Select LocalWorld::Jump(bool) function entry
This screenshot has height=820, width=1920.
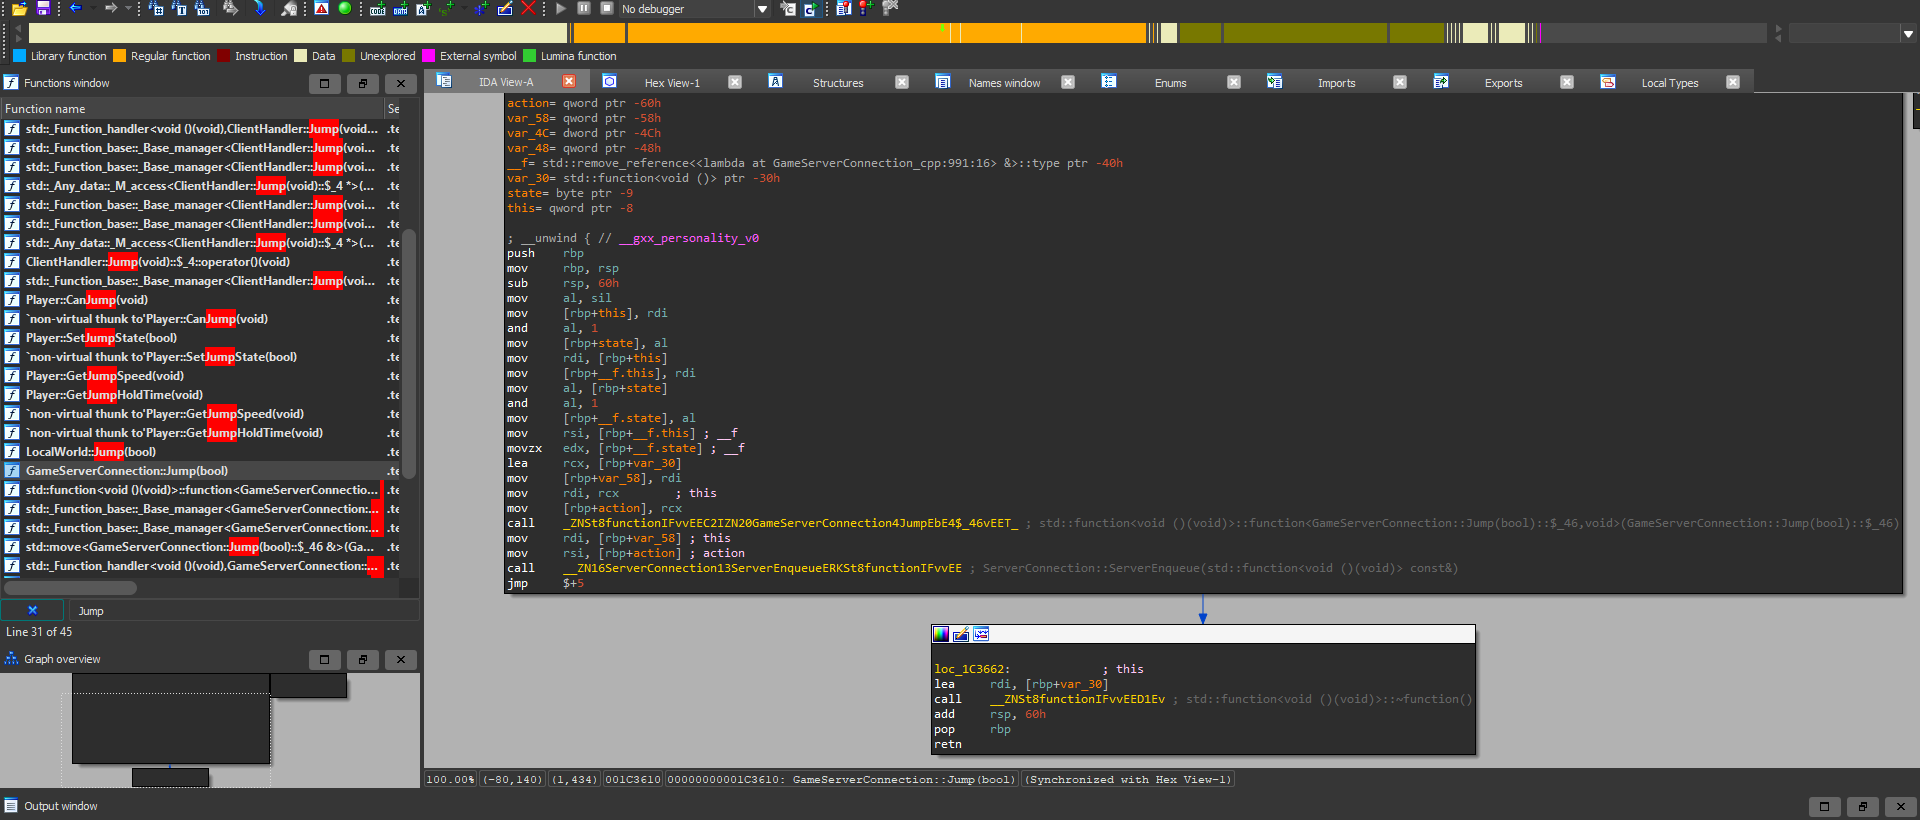[91, 452]
